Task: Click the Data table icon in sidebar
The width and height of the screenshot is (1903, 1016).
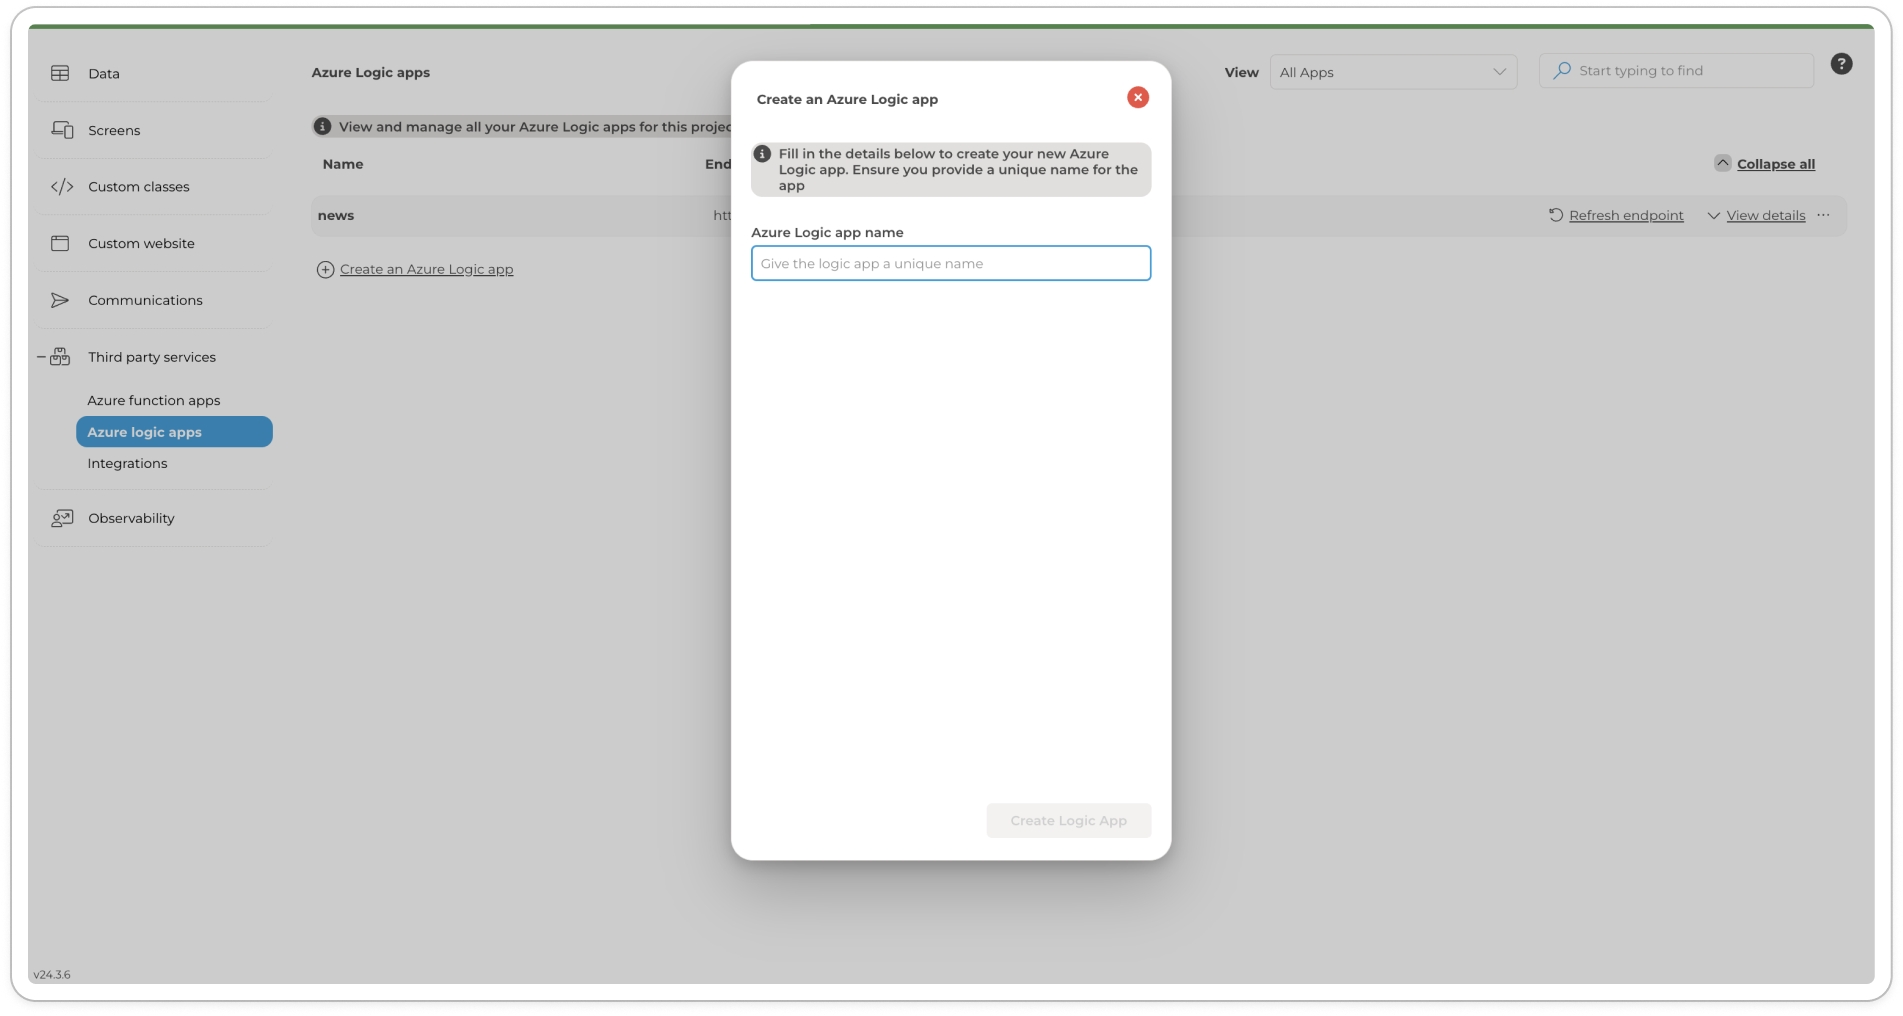Action: [60, 73]
